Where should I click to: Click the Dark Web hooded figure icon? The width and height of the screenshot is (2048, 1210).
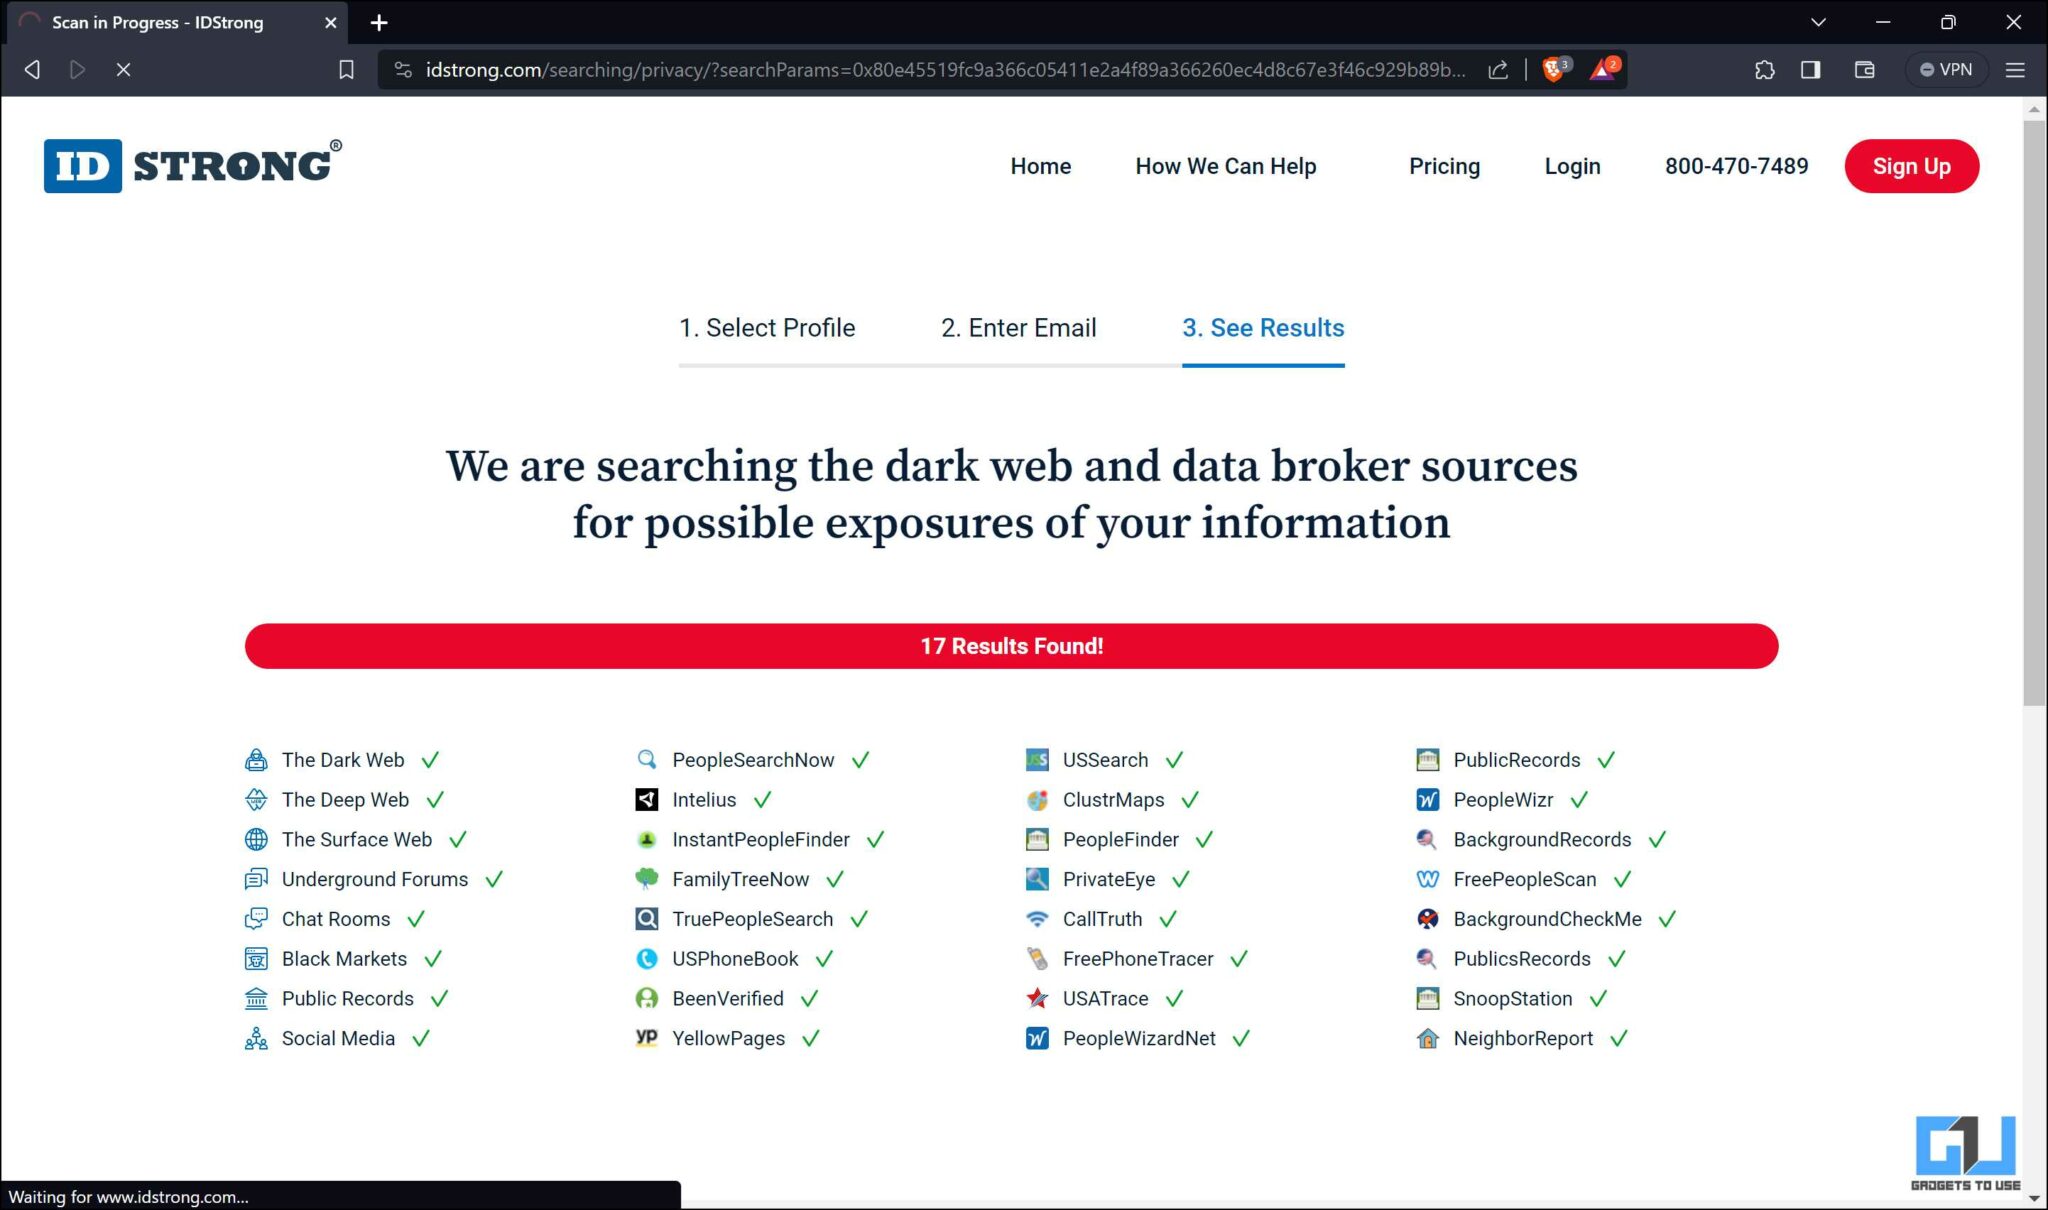click(257, 759)
